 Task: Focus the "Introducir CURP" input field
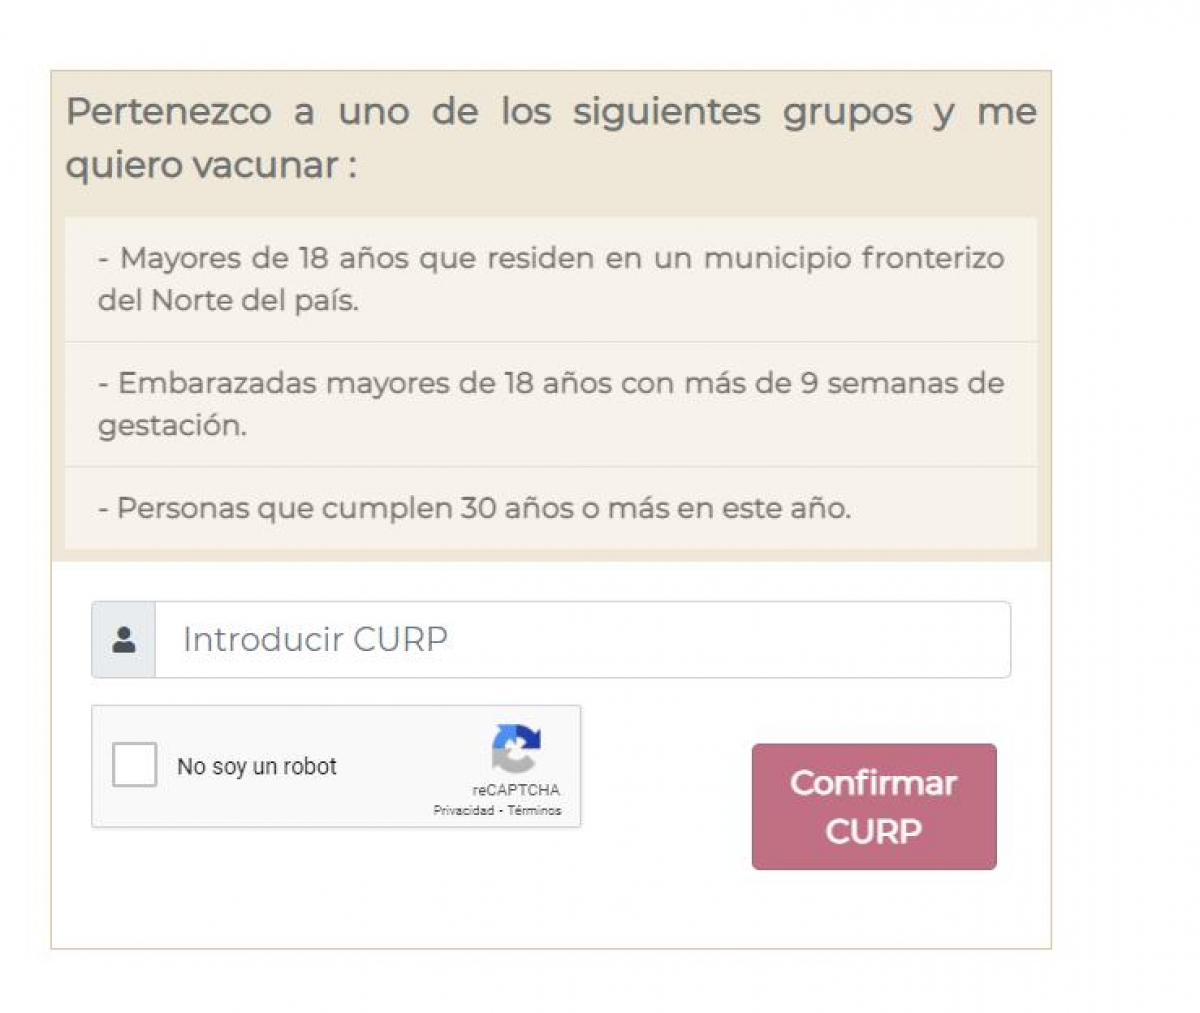[x=582, y=639]
